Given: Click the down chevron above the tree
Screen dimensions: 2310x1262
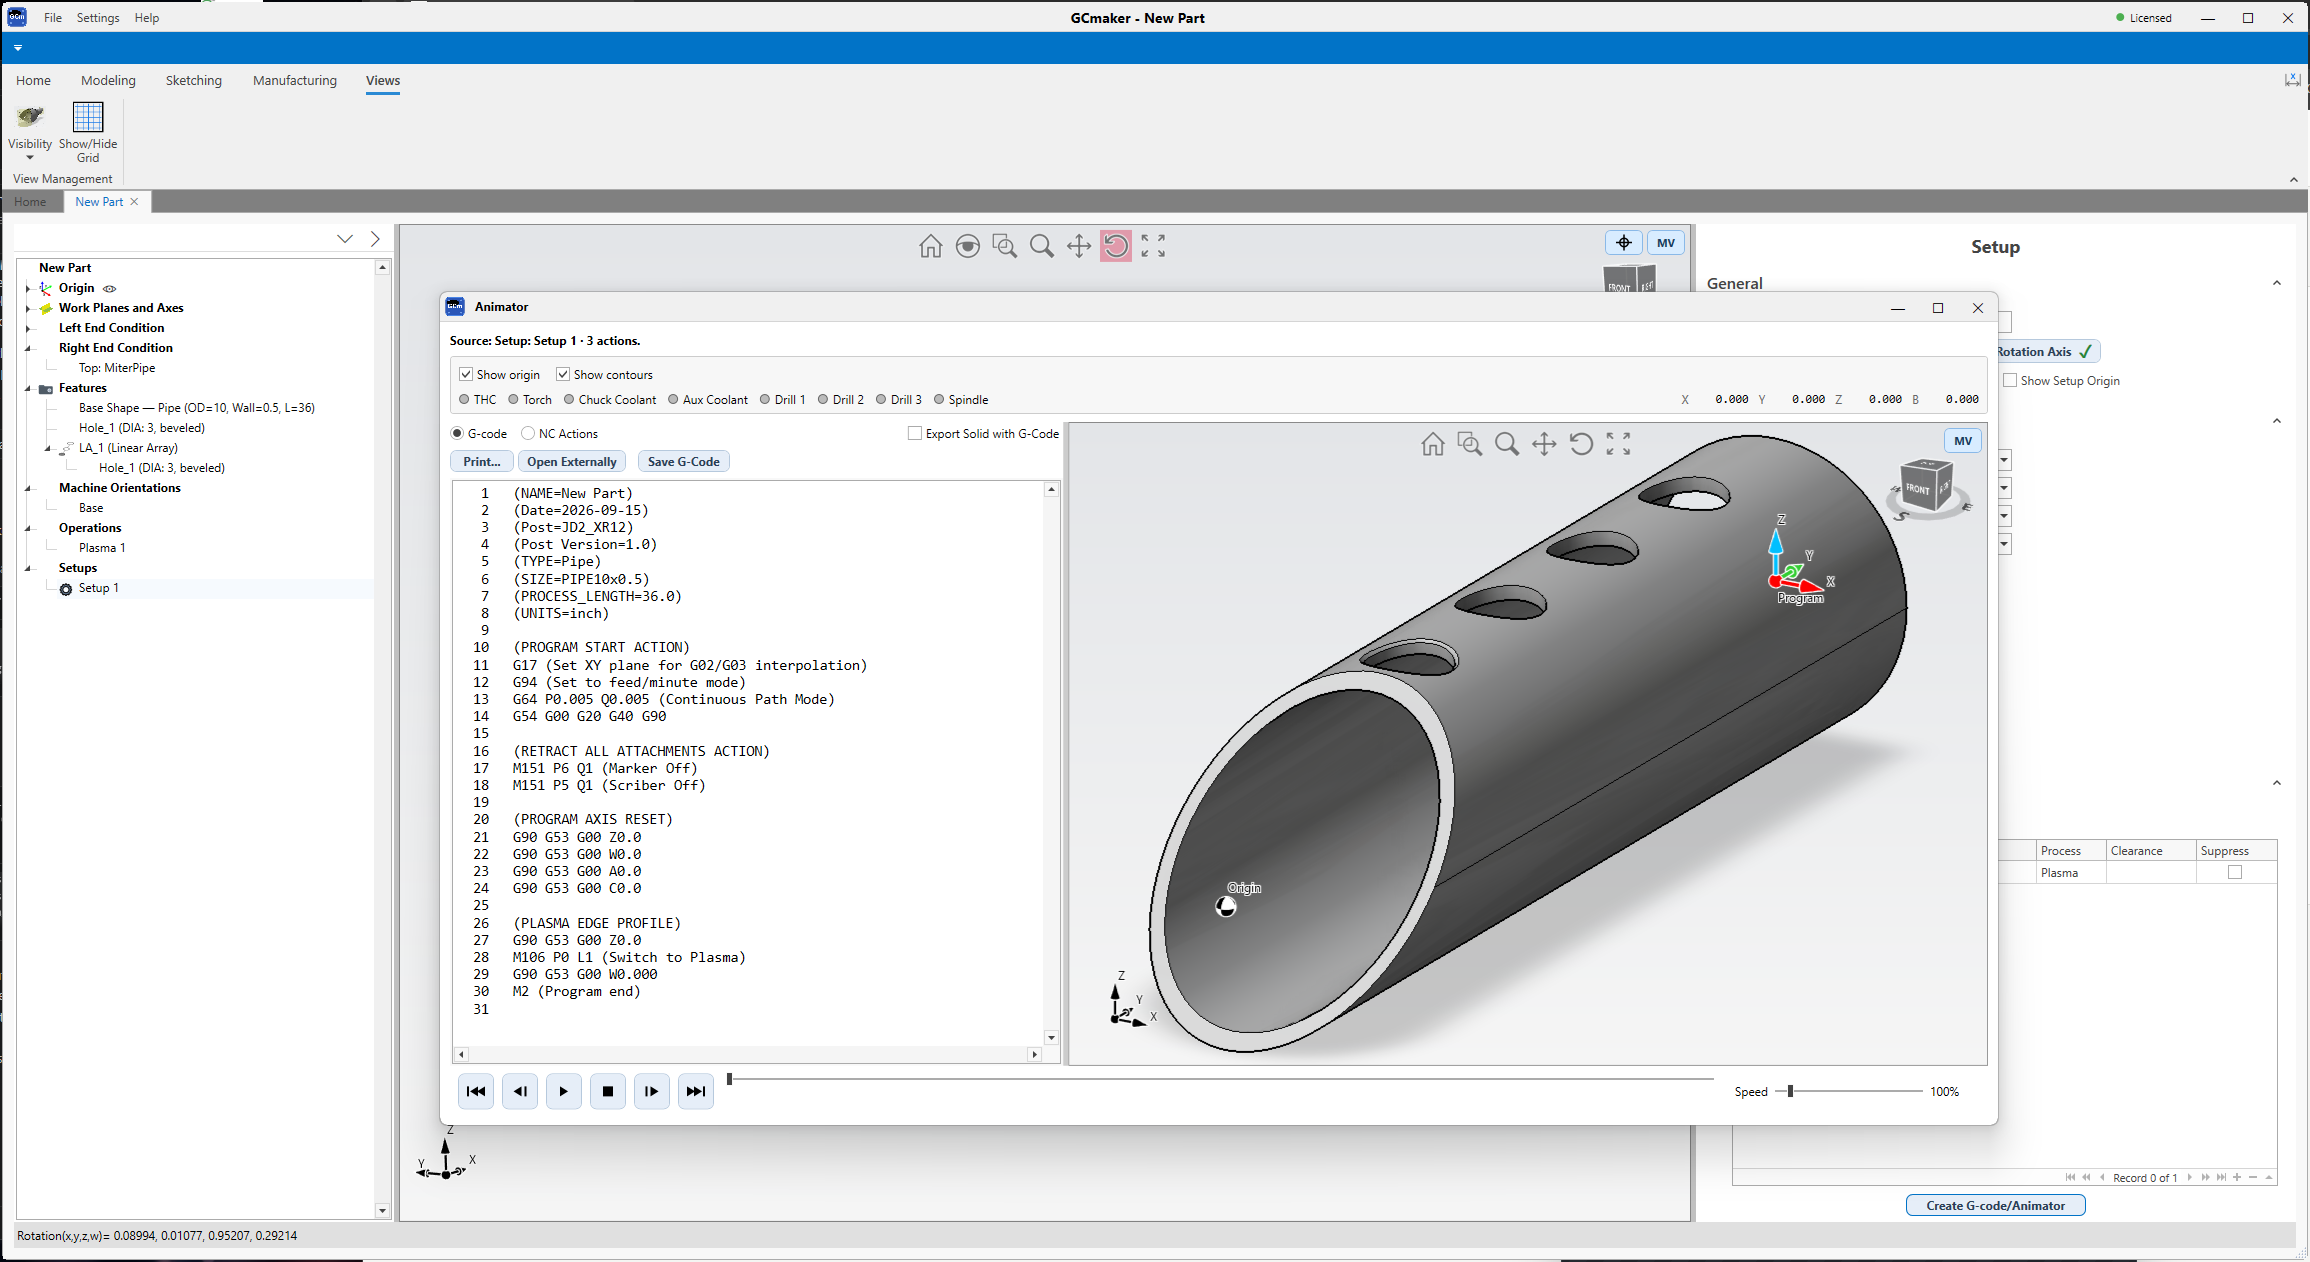Looking at the screenshot, I should point(345,239).
